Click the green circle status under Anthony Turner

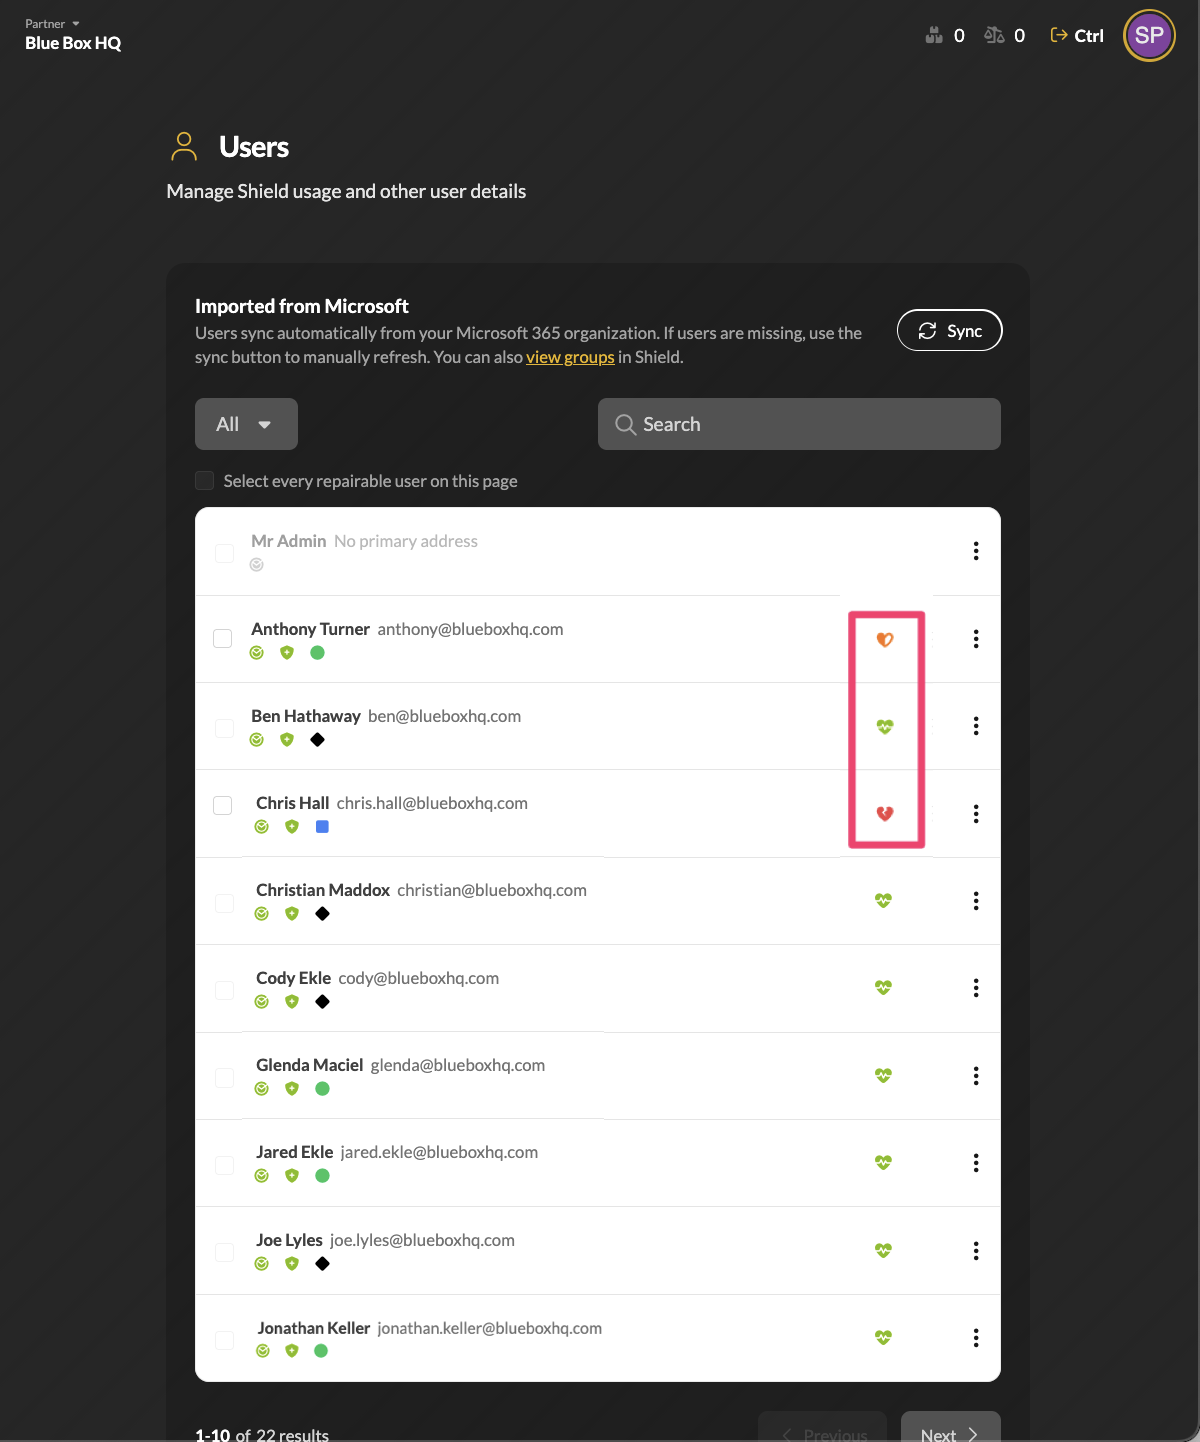pos(317,653)
